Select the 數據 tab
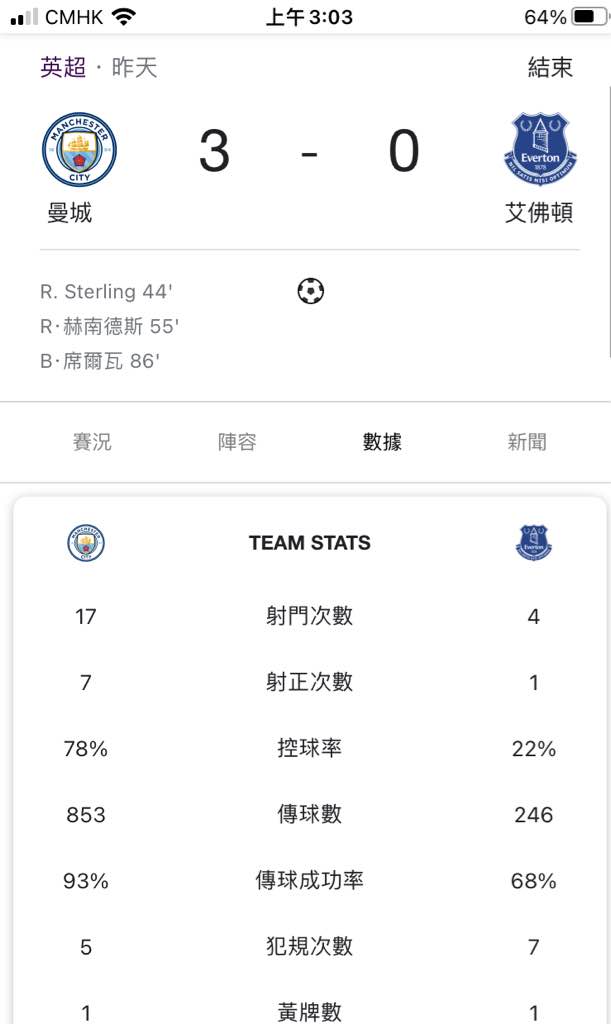This screenshot has height=1024, width=611. click(382, 442)
